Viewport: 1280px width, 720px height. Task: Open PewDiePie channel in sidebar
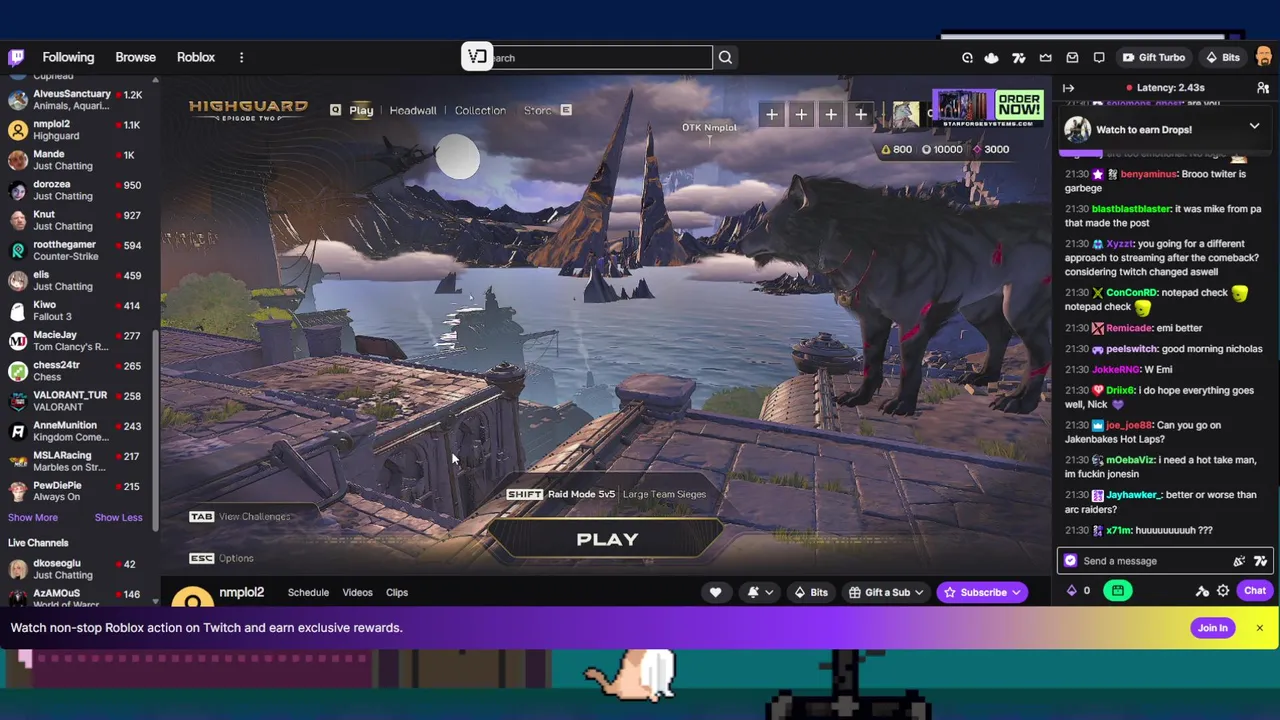click(x=80, y=491)
